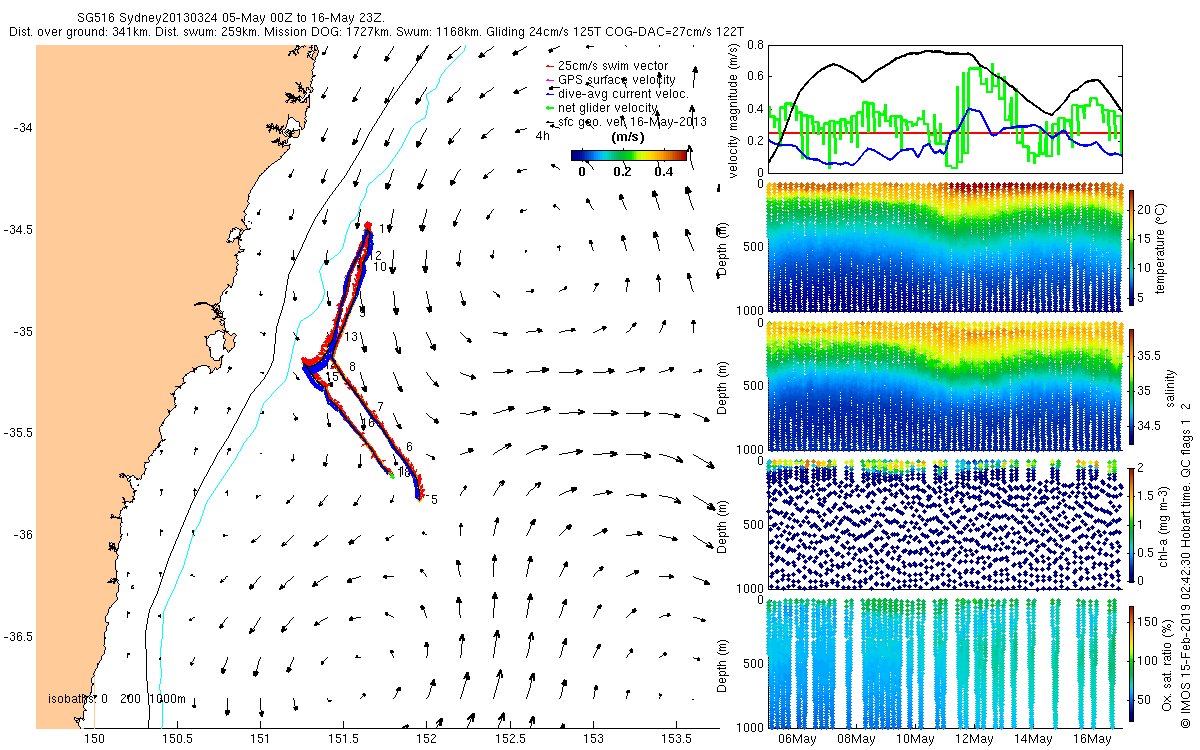This screenshot has height=750, width=1200.
Task: Click the 'Depth (m)' label of the oxygen panel
Action: 722,665
